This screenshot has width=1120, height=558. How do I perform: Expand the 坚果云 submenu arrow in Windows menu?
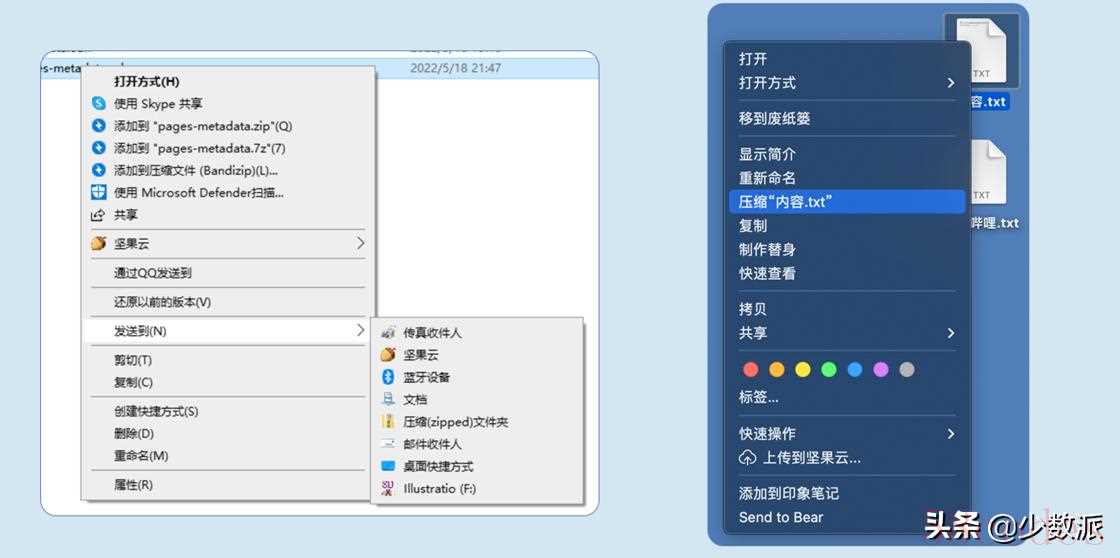click(x=360, y=244)
